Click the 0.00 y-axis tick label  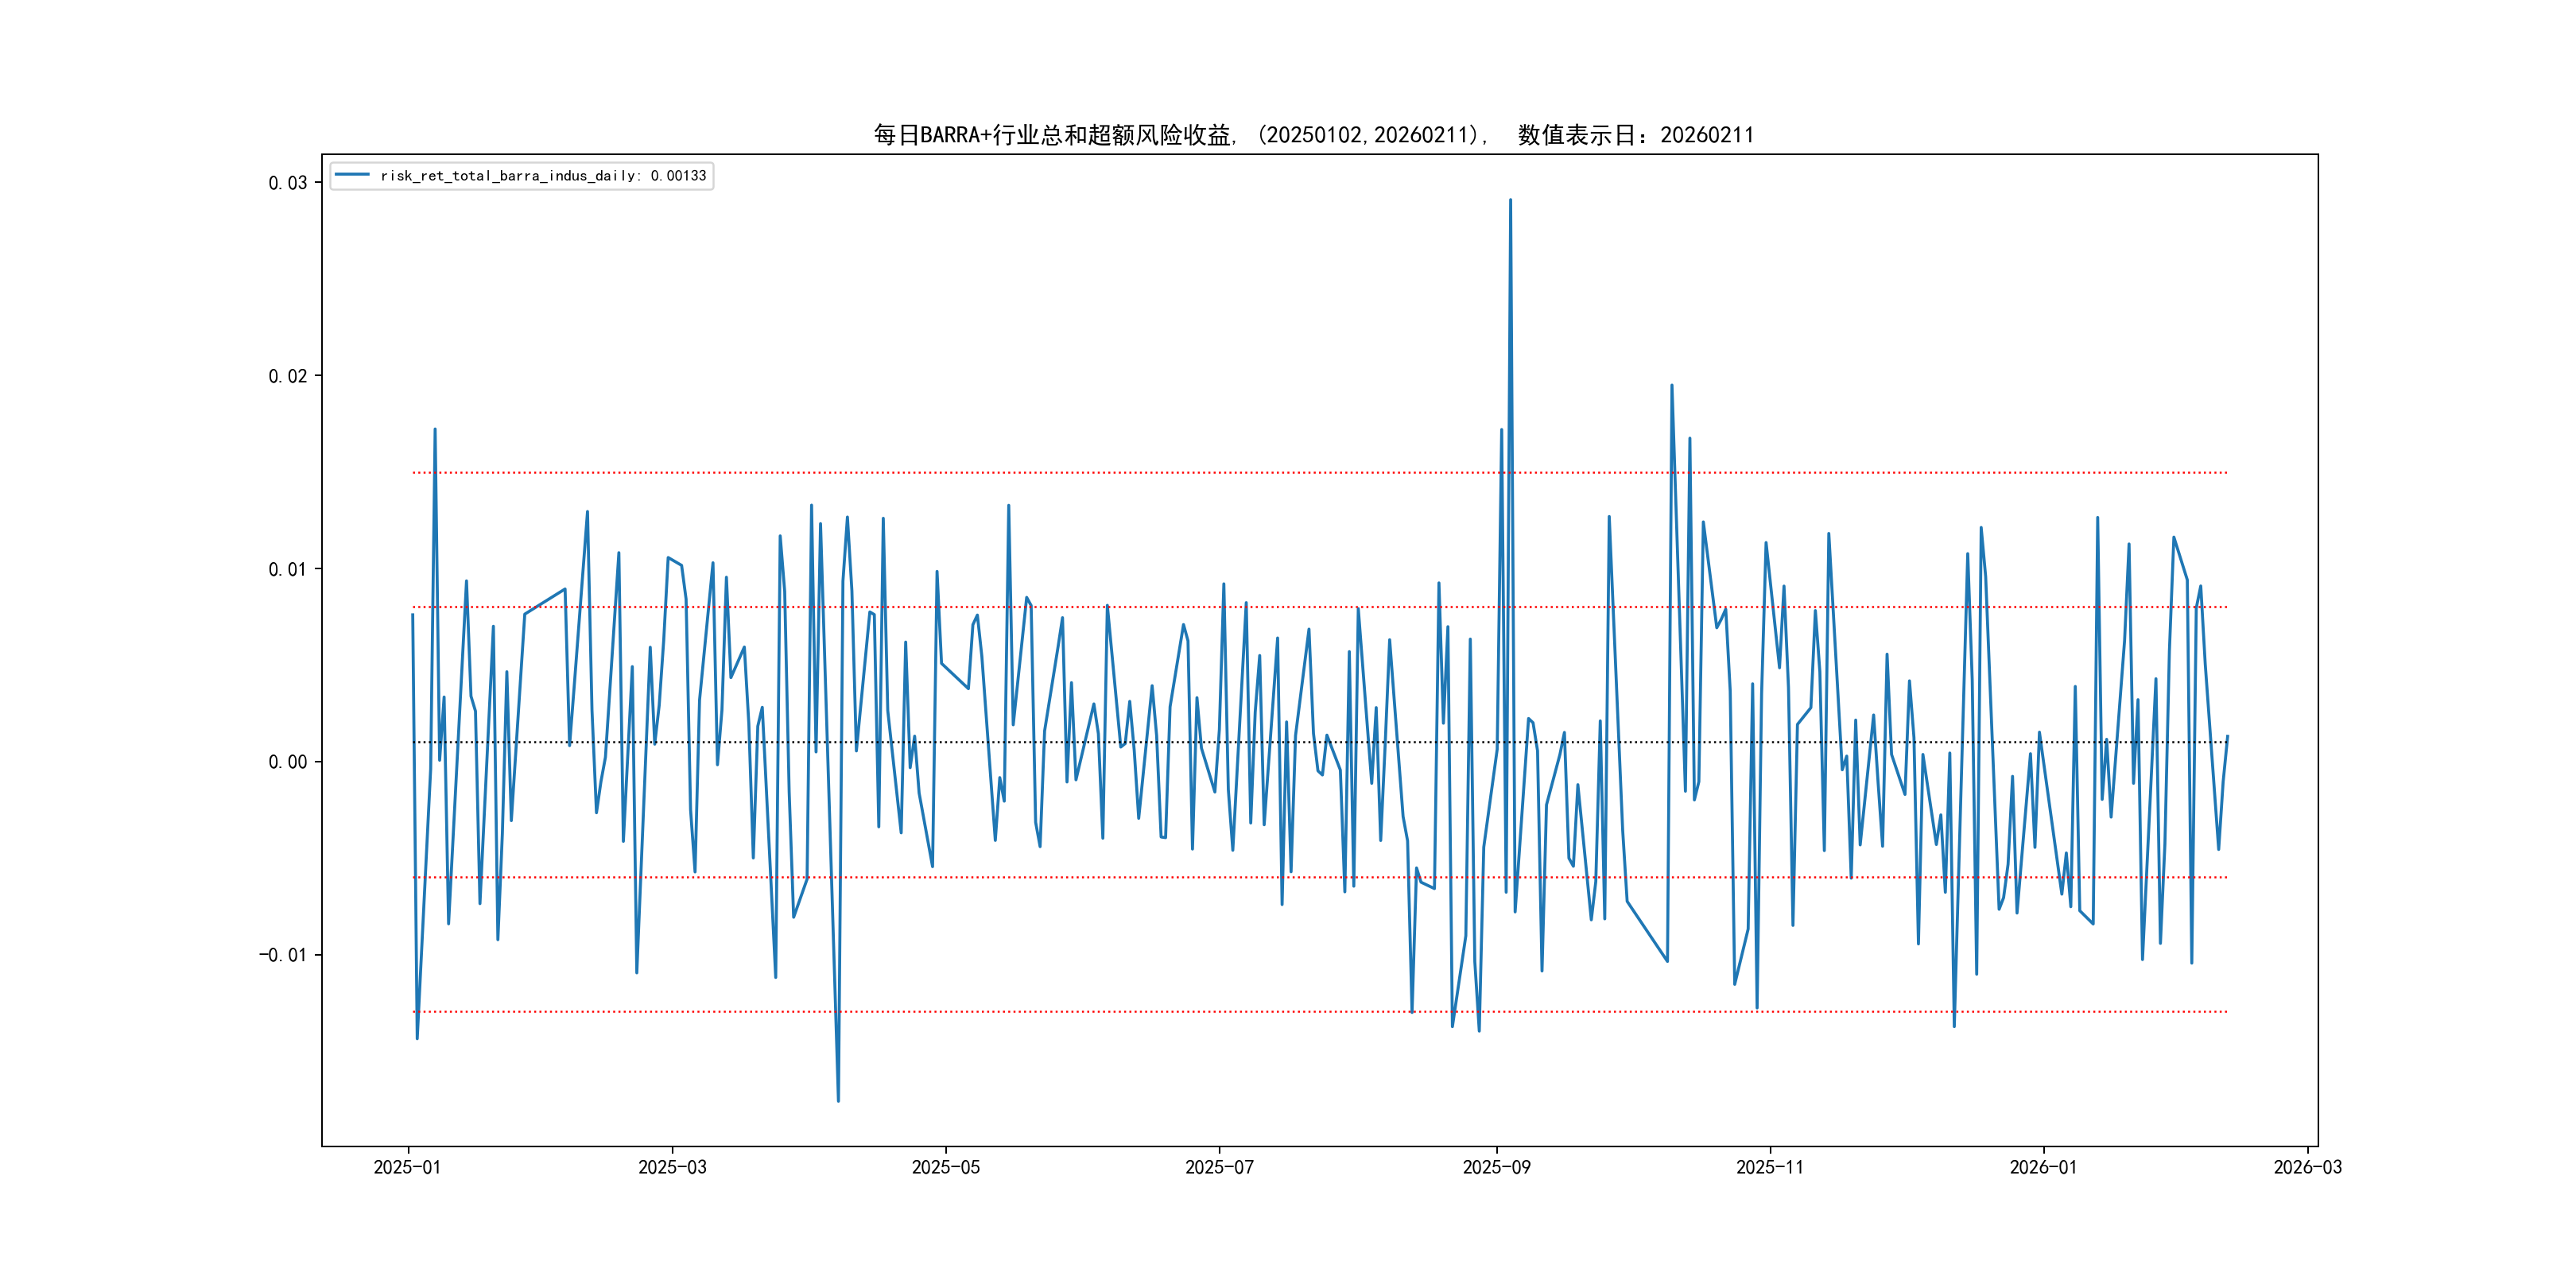[287, 762]
